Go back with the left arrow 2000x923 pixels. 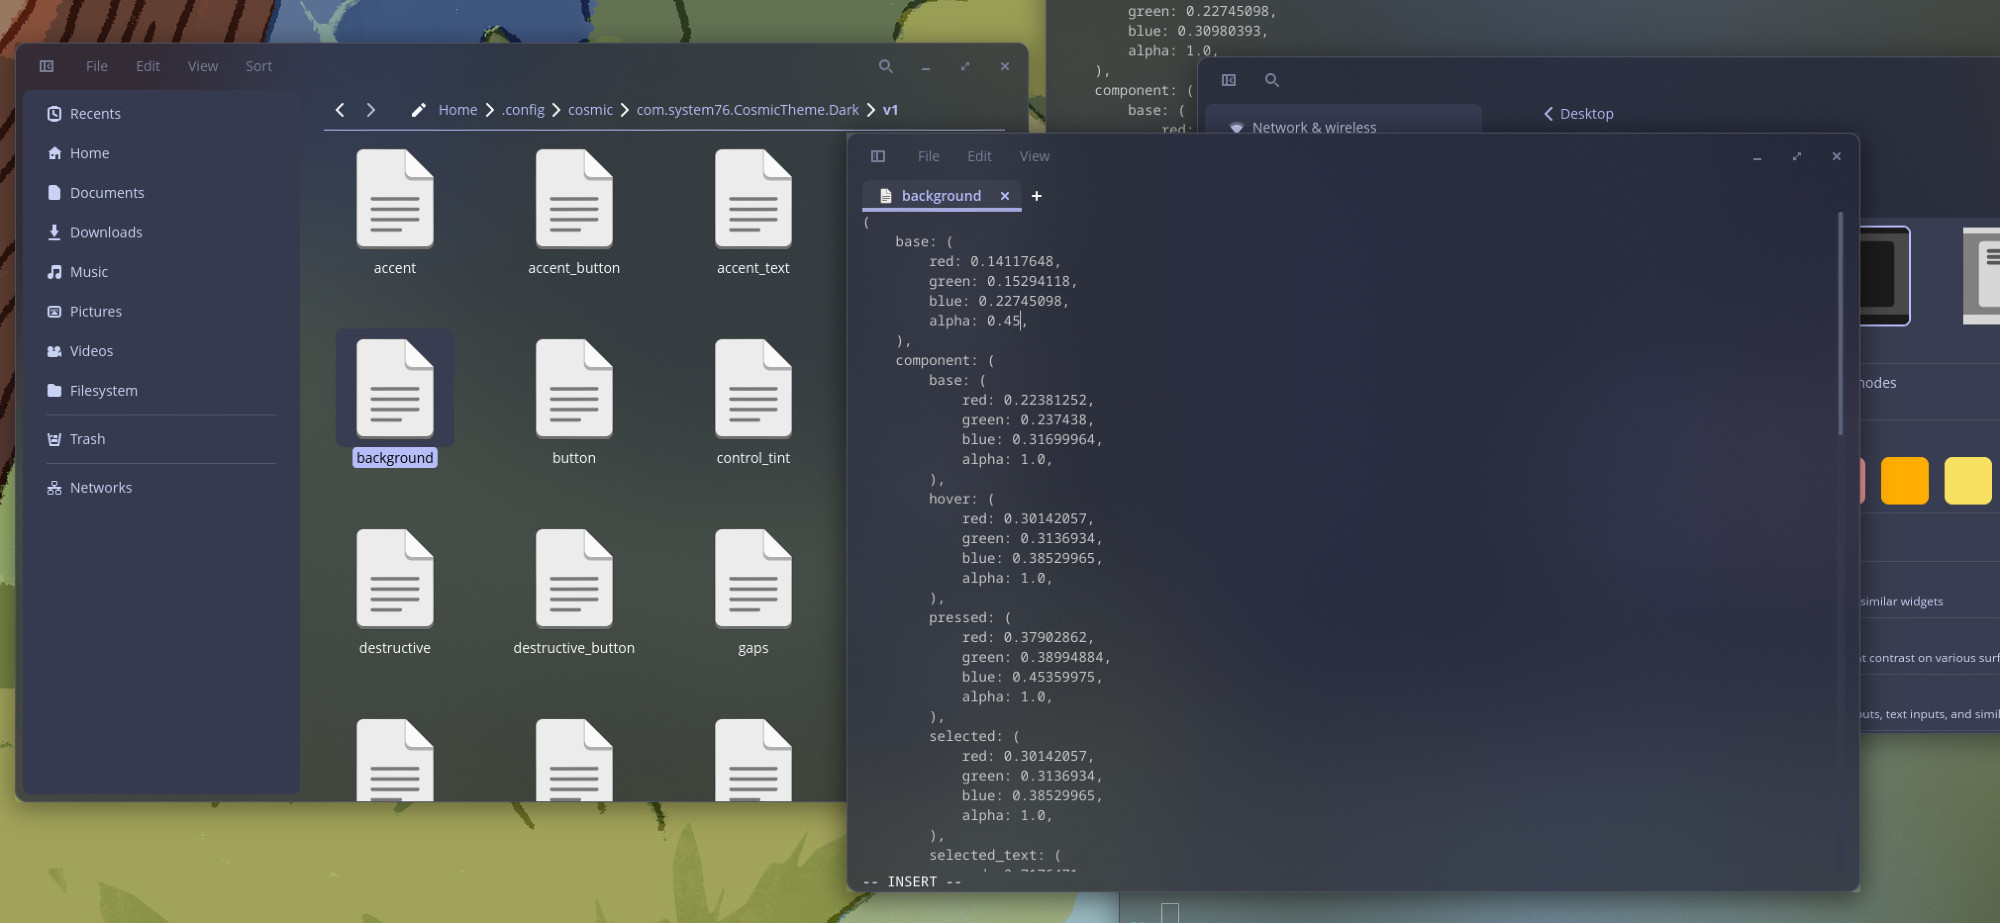340,110
